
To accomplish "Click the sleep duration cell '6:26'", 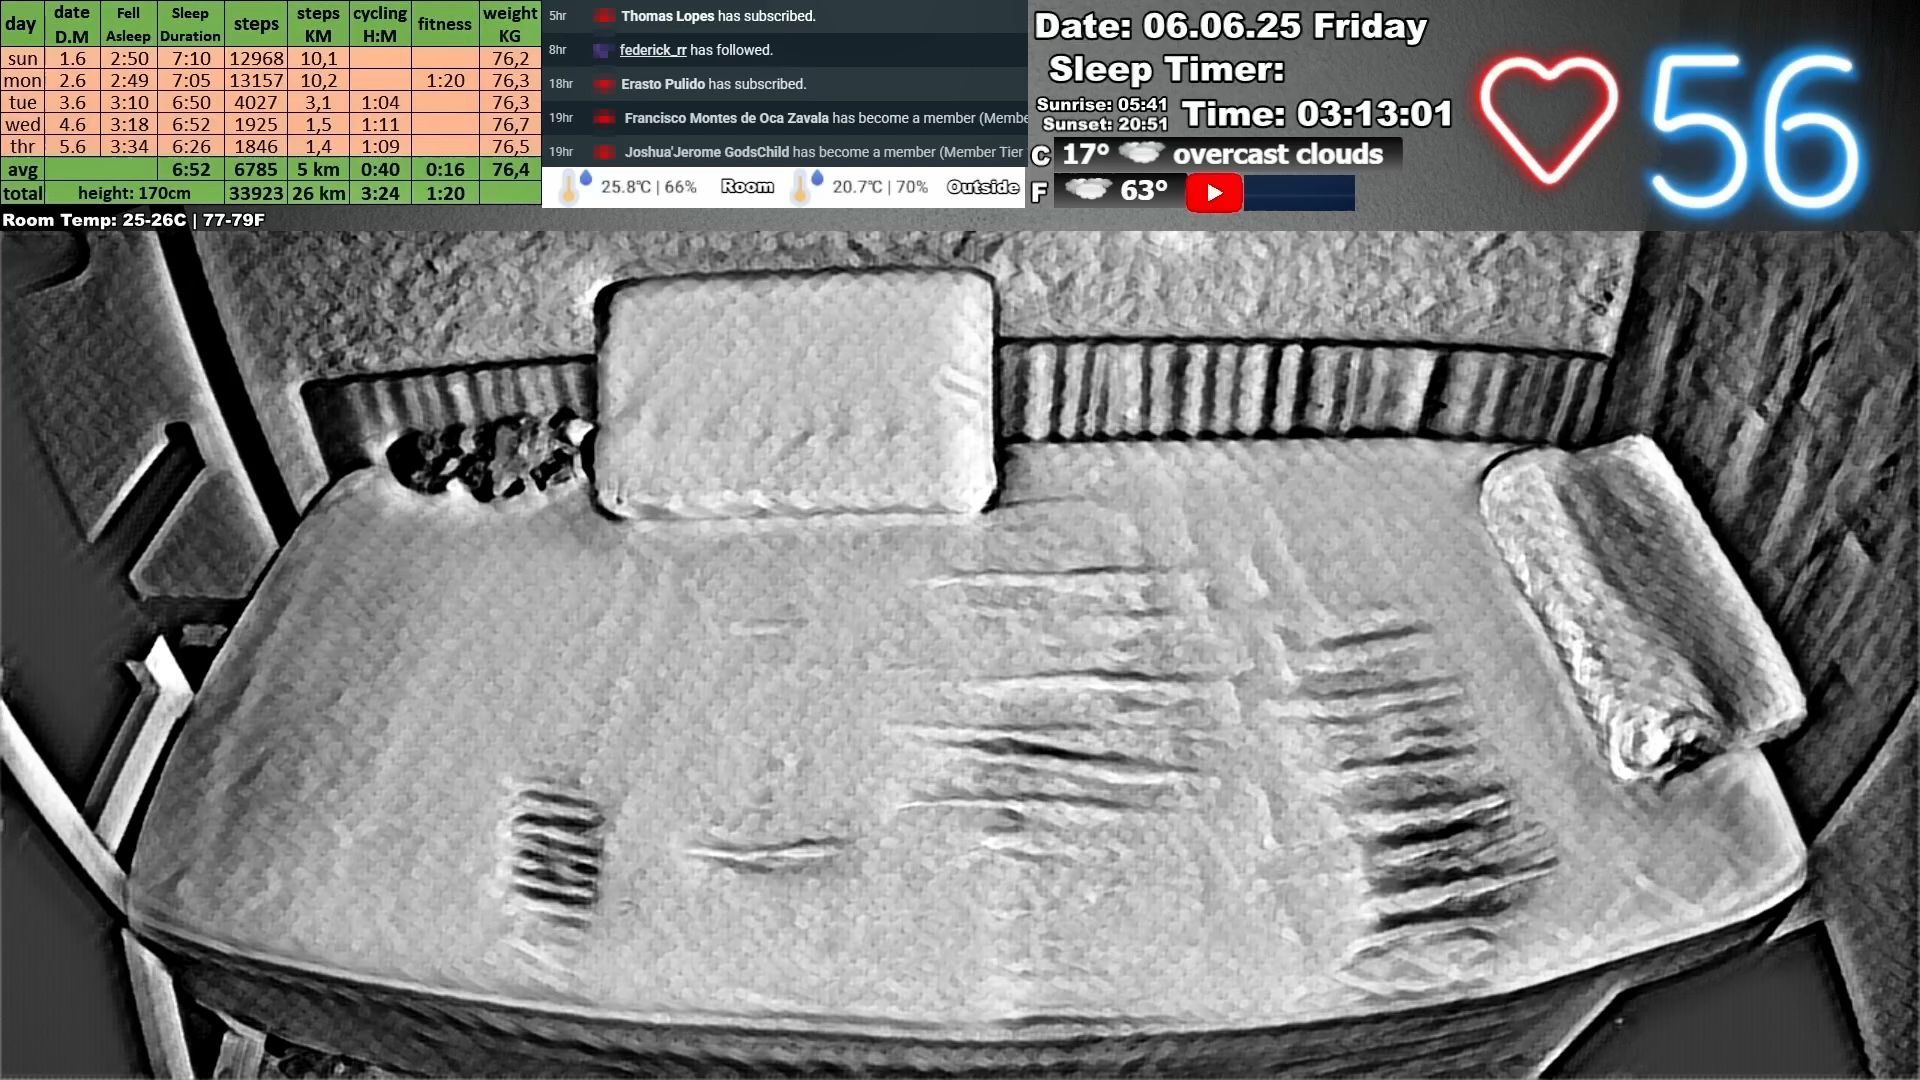I will [x=190, y=146].
